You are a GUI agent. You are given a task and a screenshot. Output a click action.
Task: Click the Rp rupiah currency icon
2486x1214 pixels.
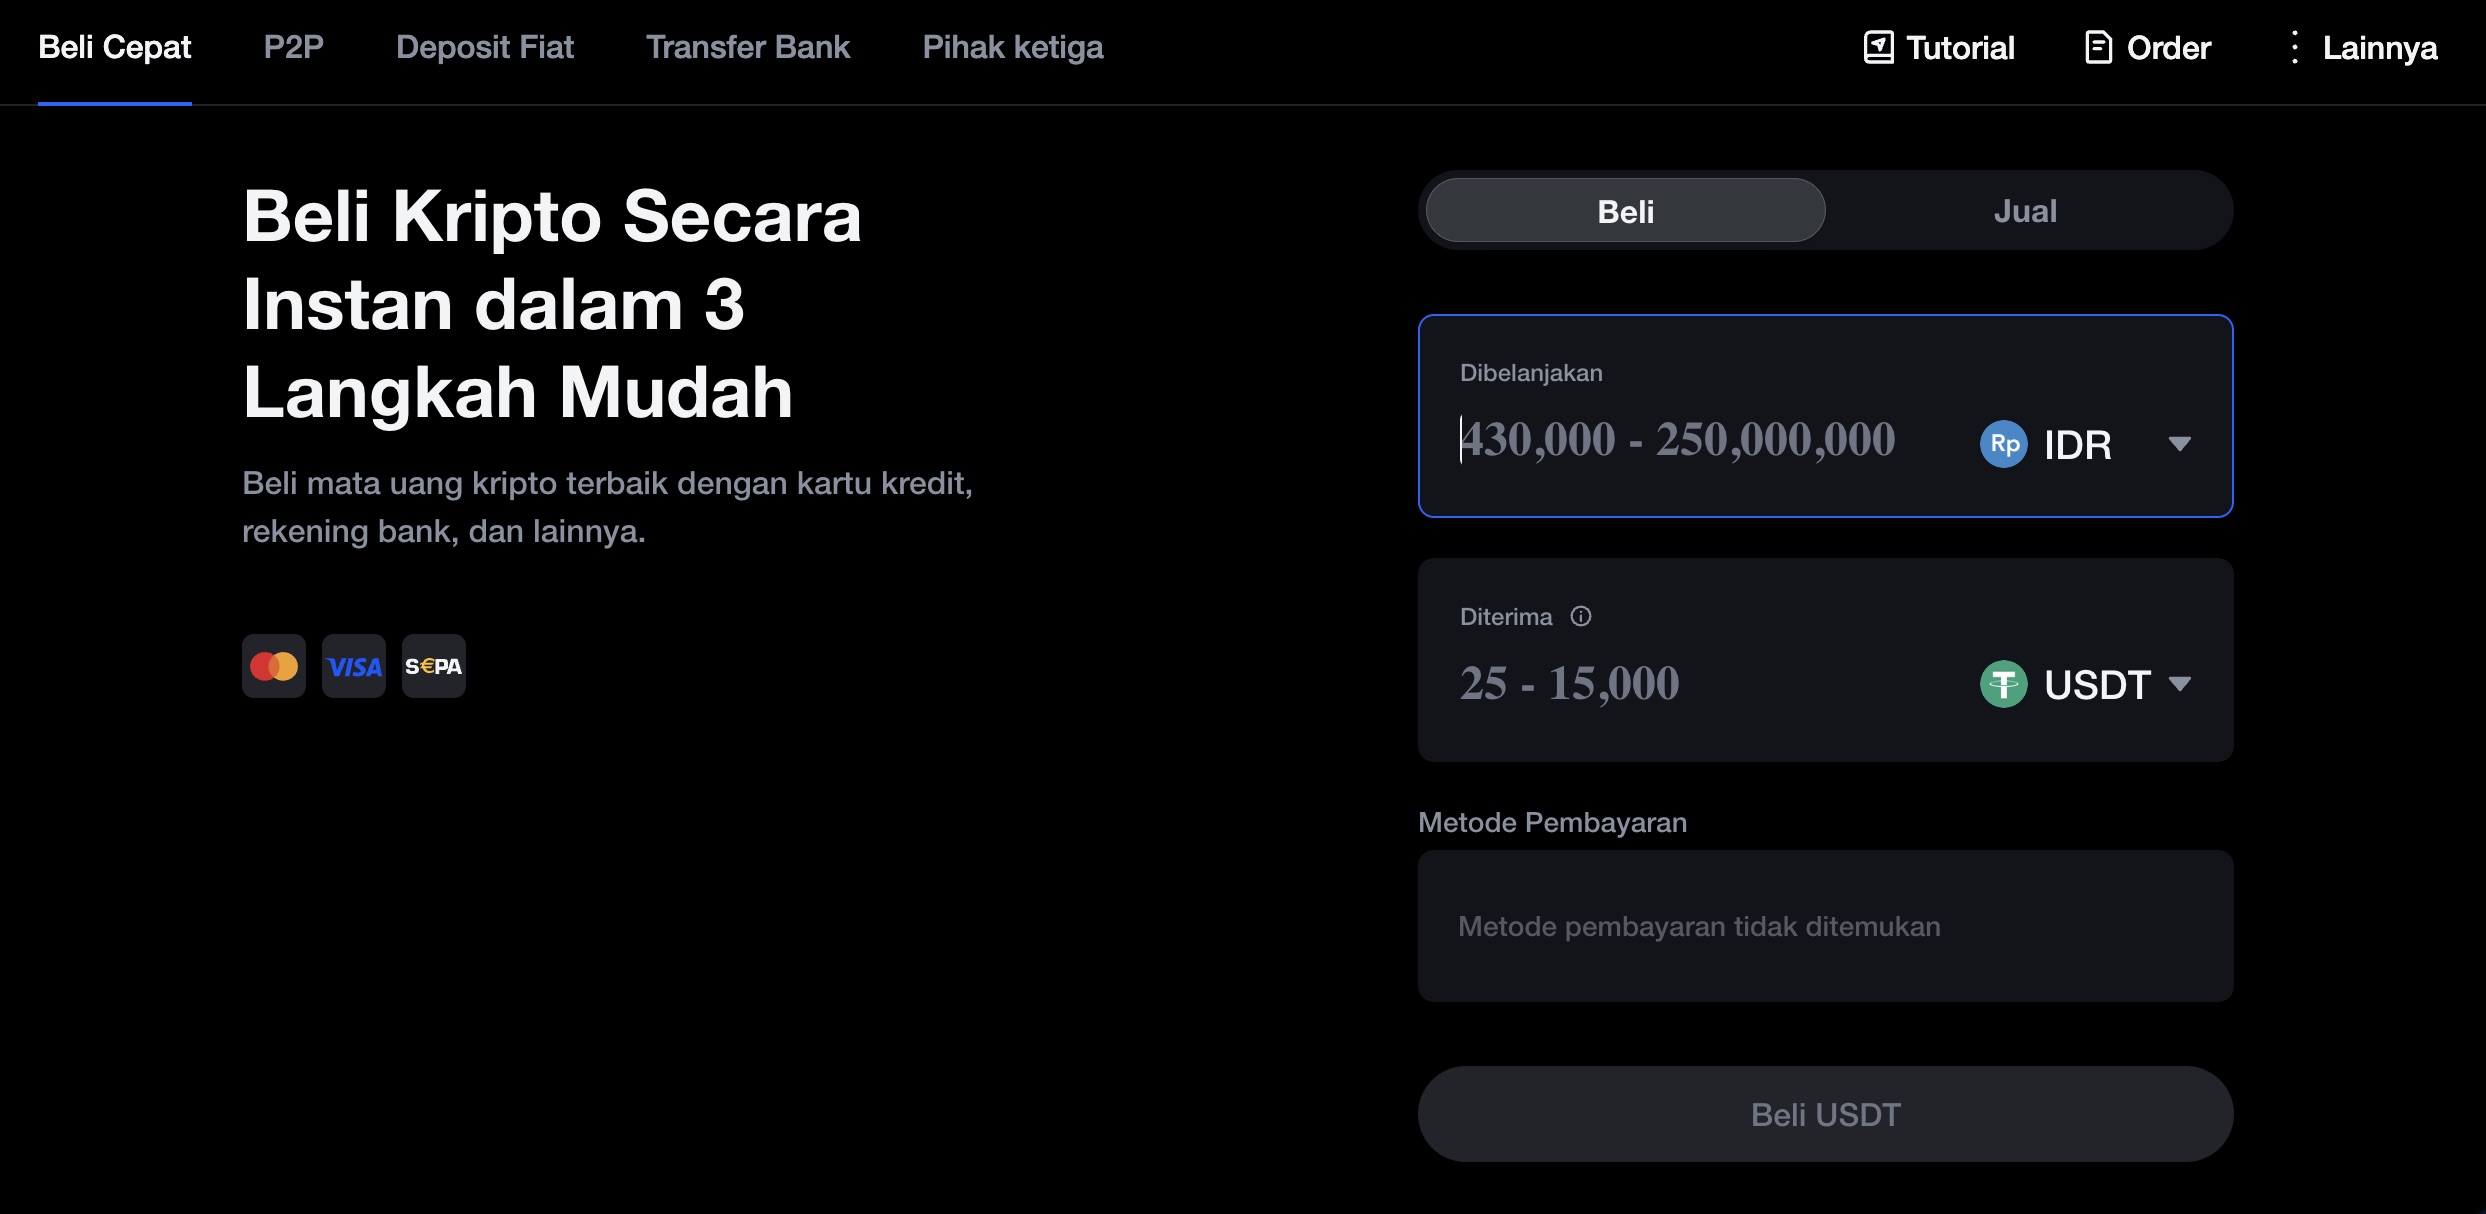(2003, 445)
